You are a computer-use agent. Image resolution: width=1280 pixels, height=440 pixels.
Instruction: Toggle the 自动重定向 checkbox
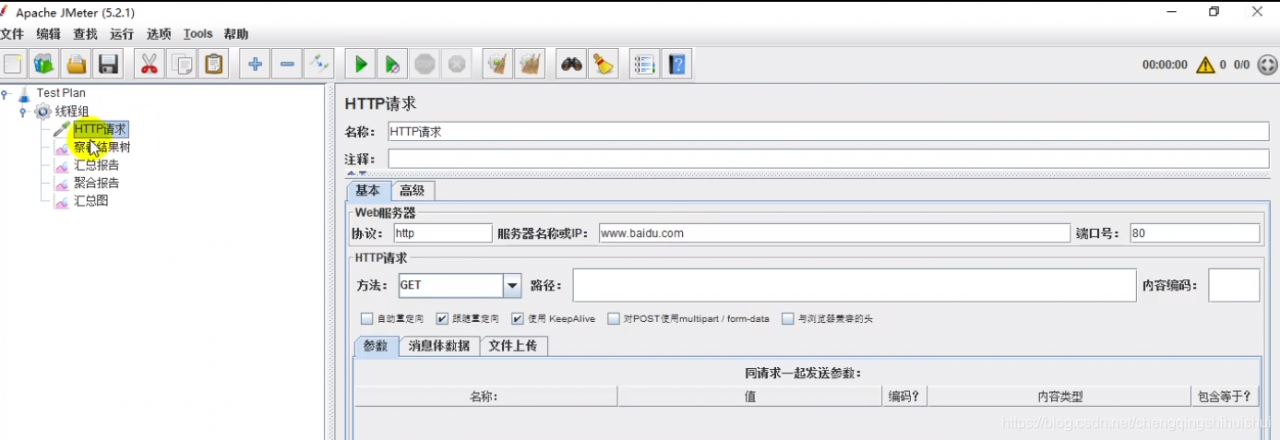(366, 319)
